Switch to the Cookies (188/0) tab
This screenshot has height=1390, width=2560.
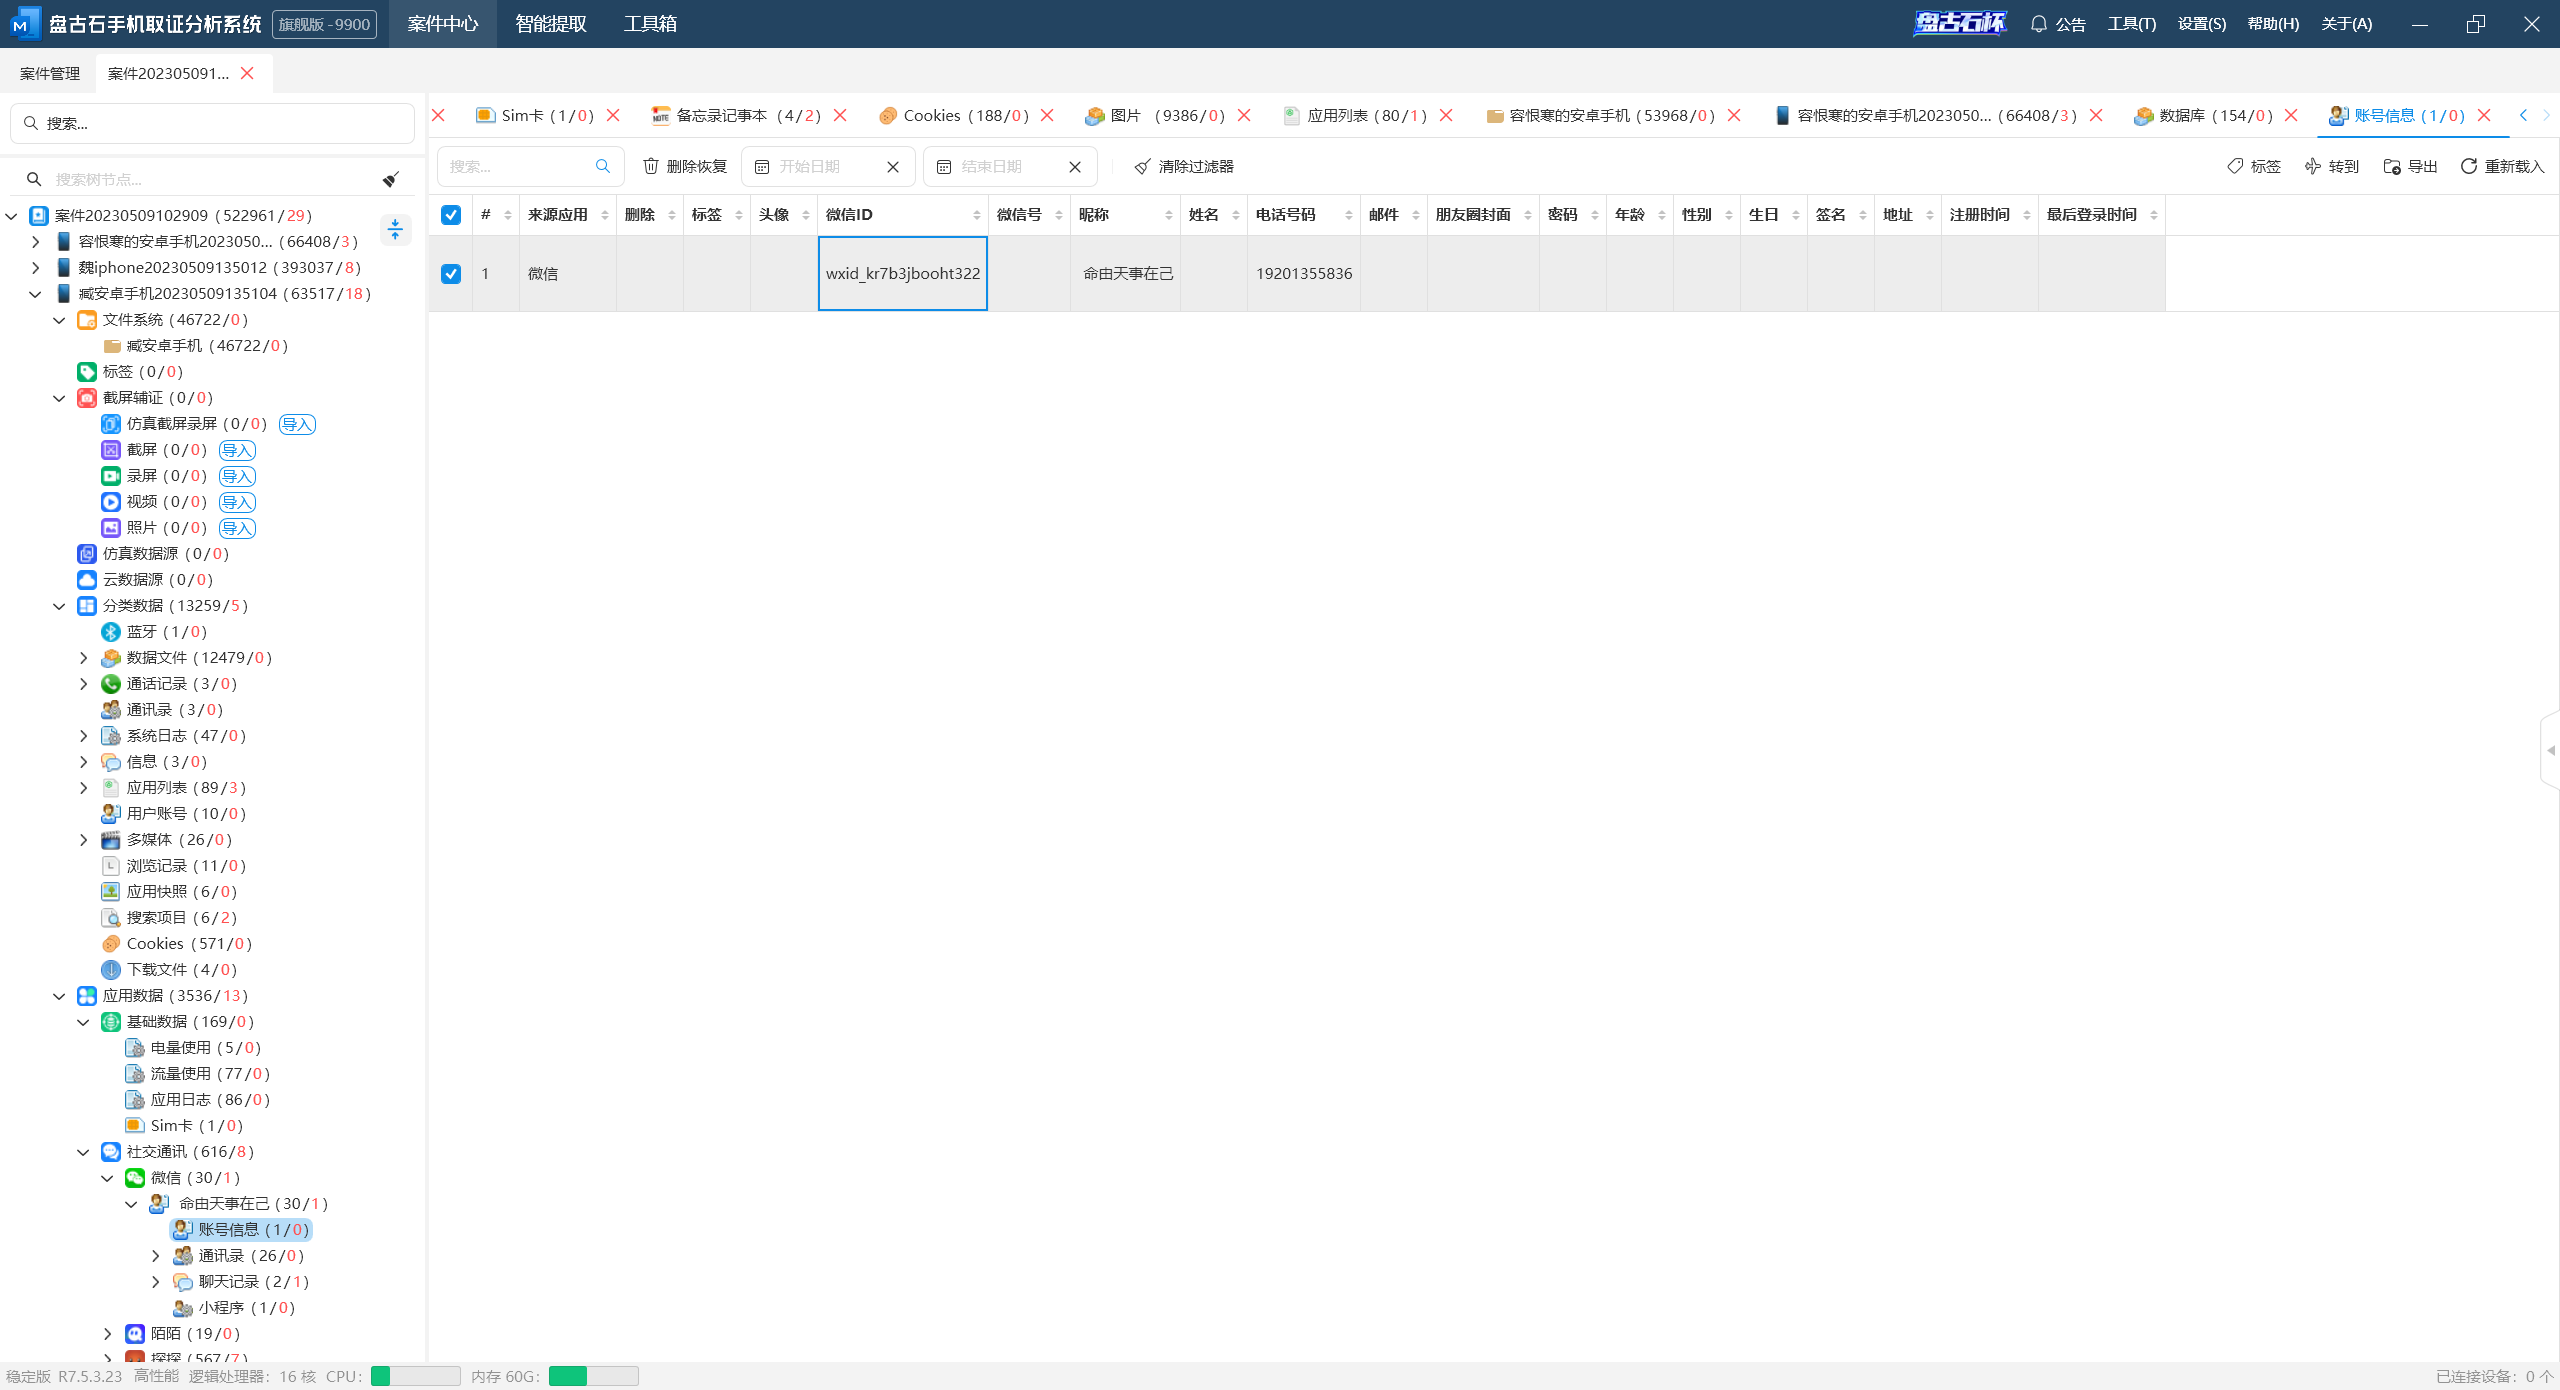coord(954,116)
